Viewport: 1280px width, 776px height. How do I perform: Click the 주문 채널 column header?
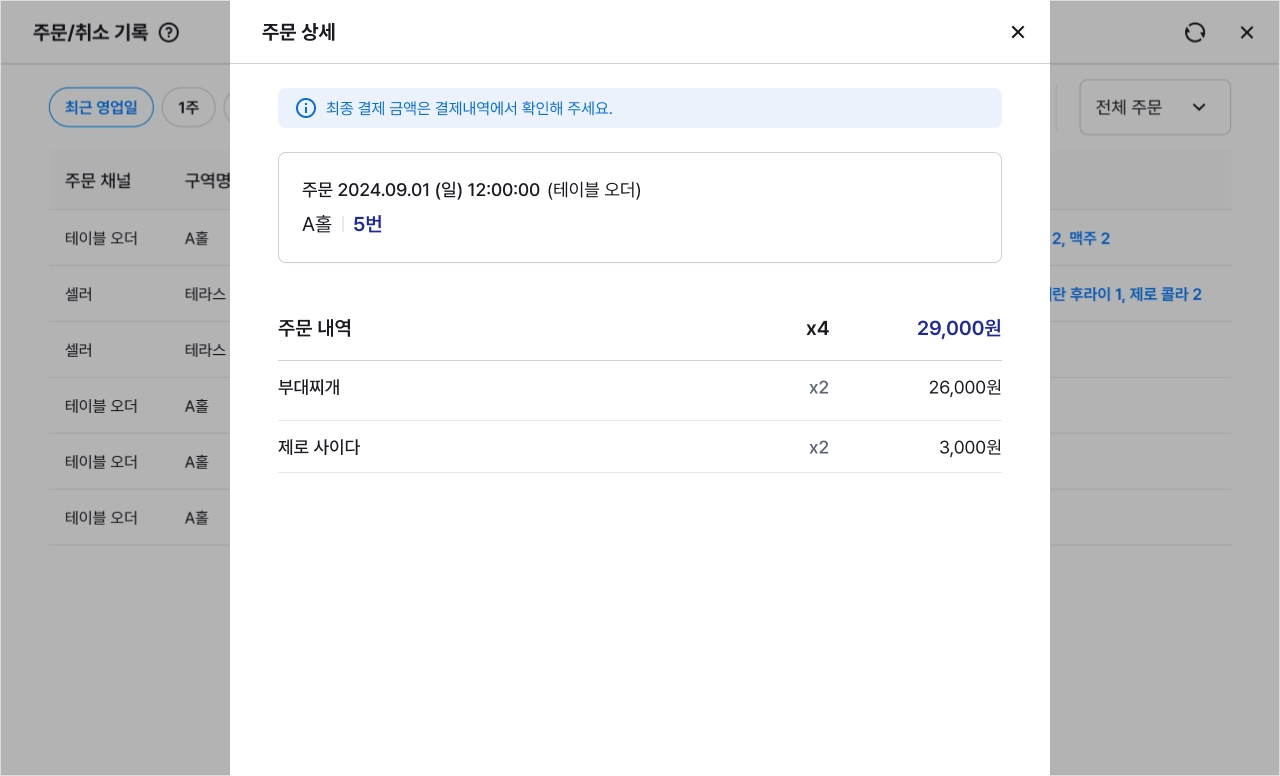tap(98, 181)
